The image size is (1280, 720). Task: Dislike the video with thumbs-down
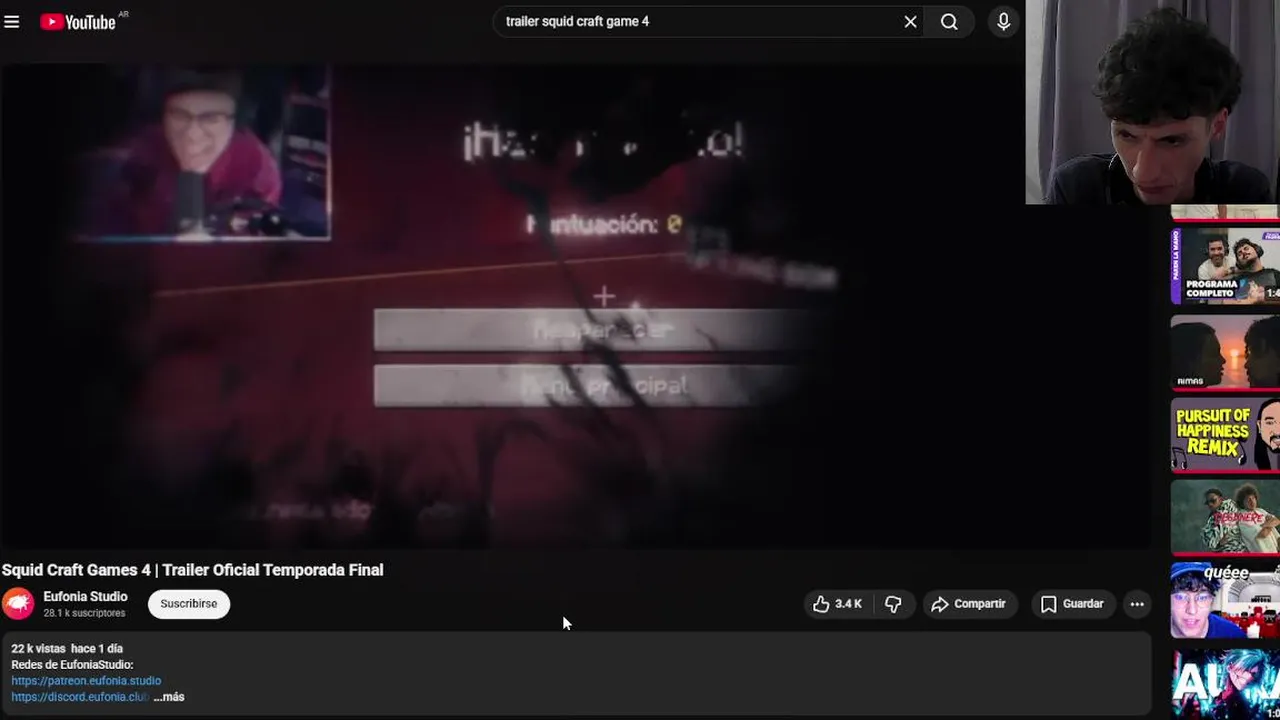click(893, 604)
